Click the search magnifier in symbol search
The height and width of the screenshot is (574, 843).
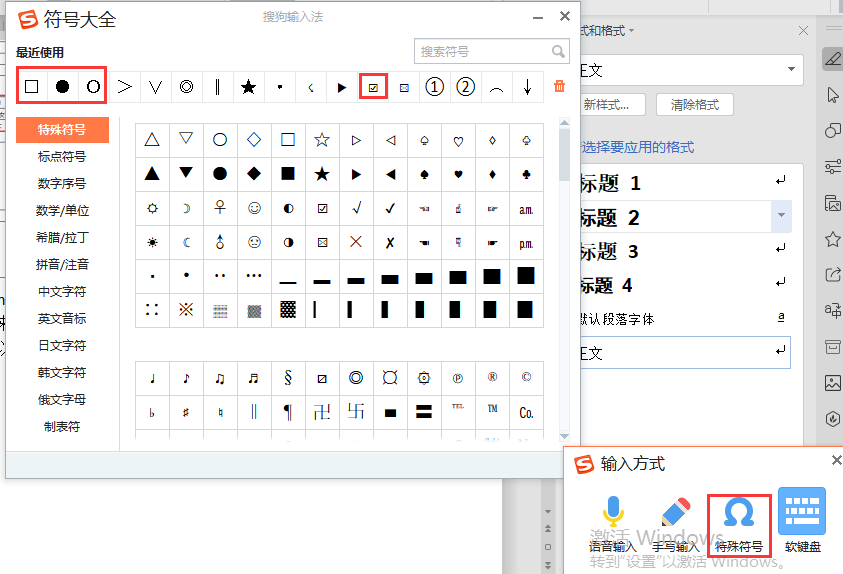pos(558,51)
